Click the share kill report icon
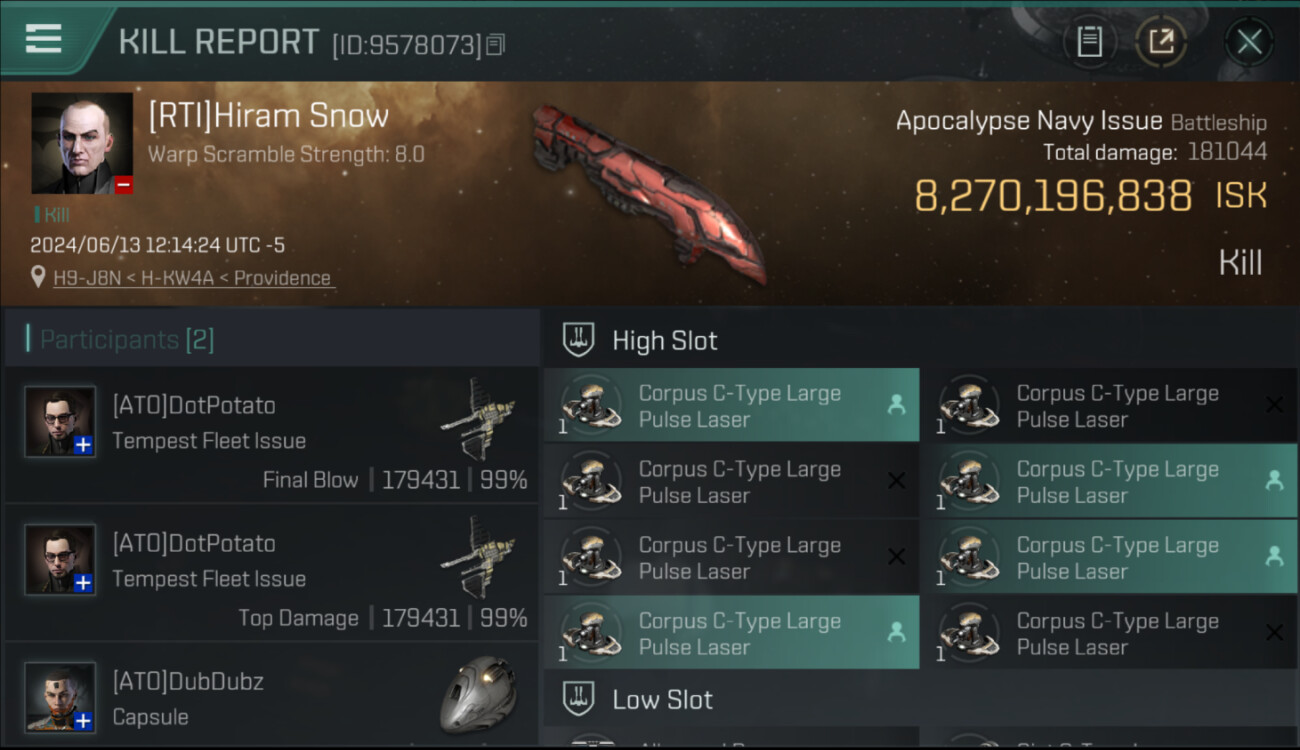This screenshot has height=750, width=1300. click(1161, 42)
